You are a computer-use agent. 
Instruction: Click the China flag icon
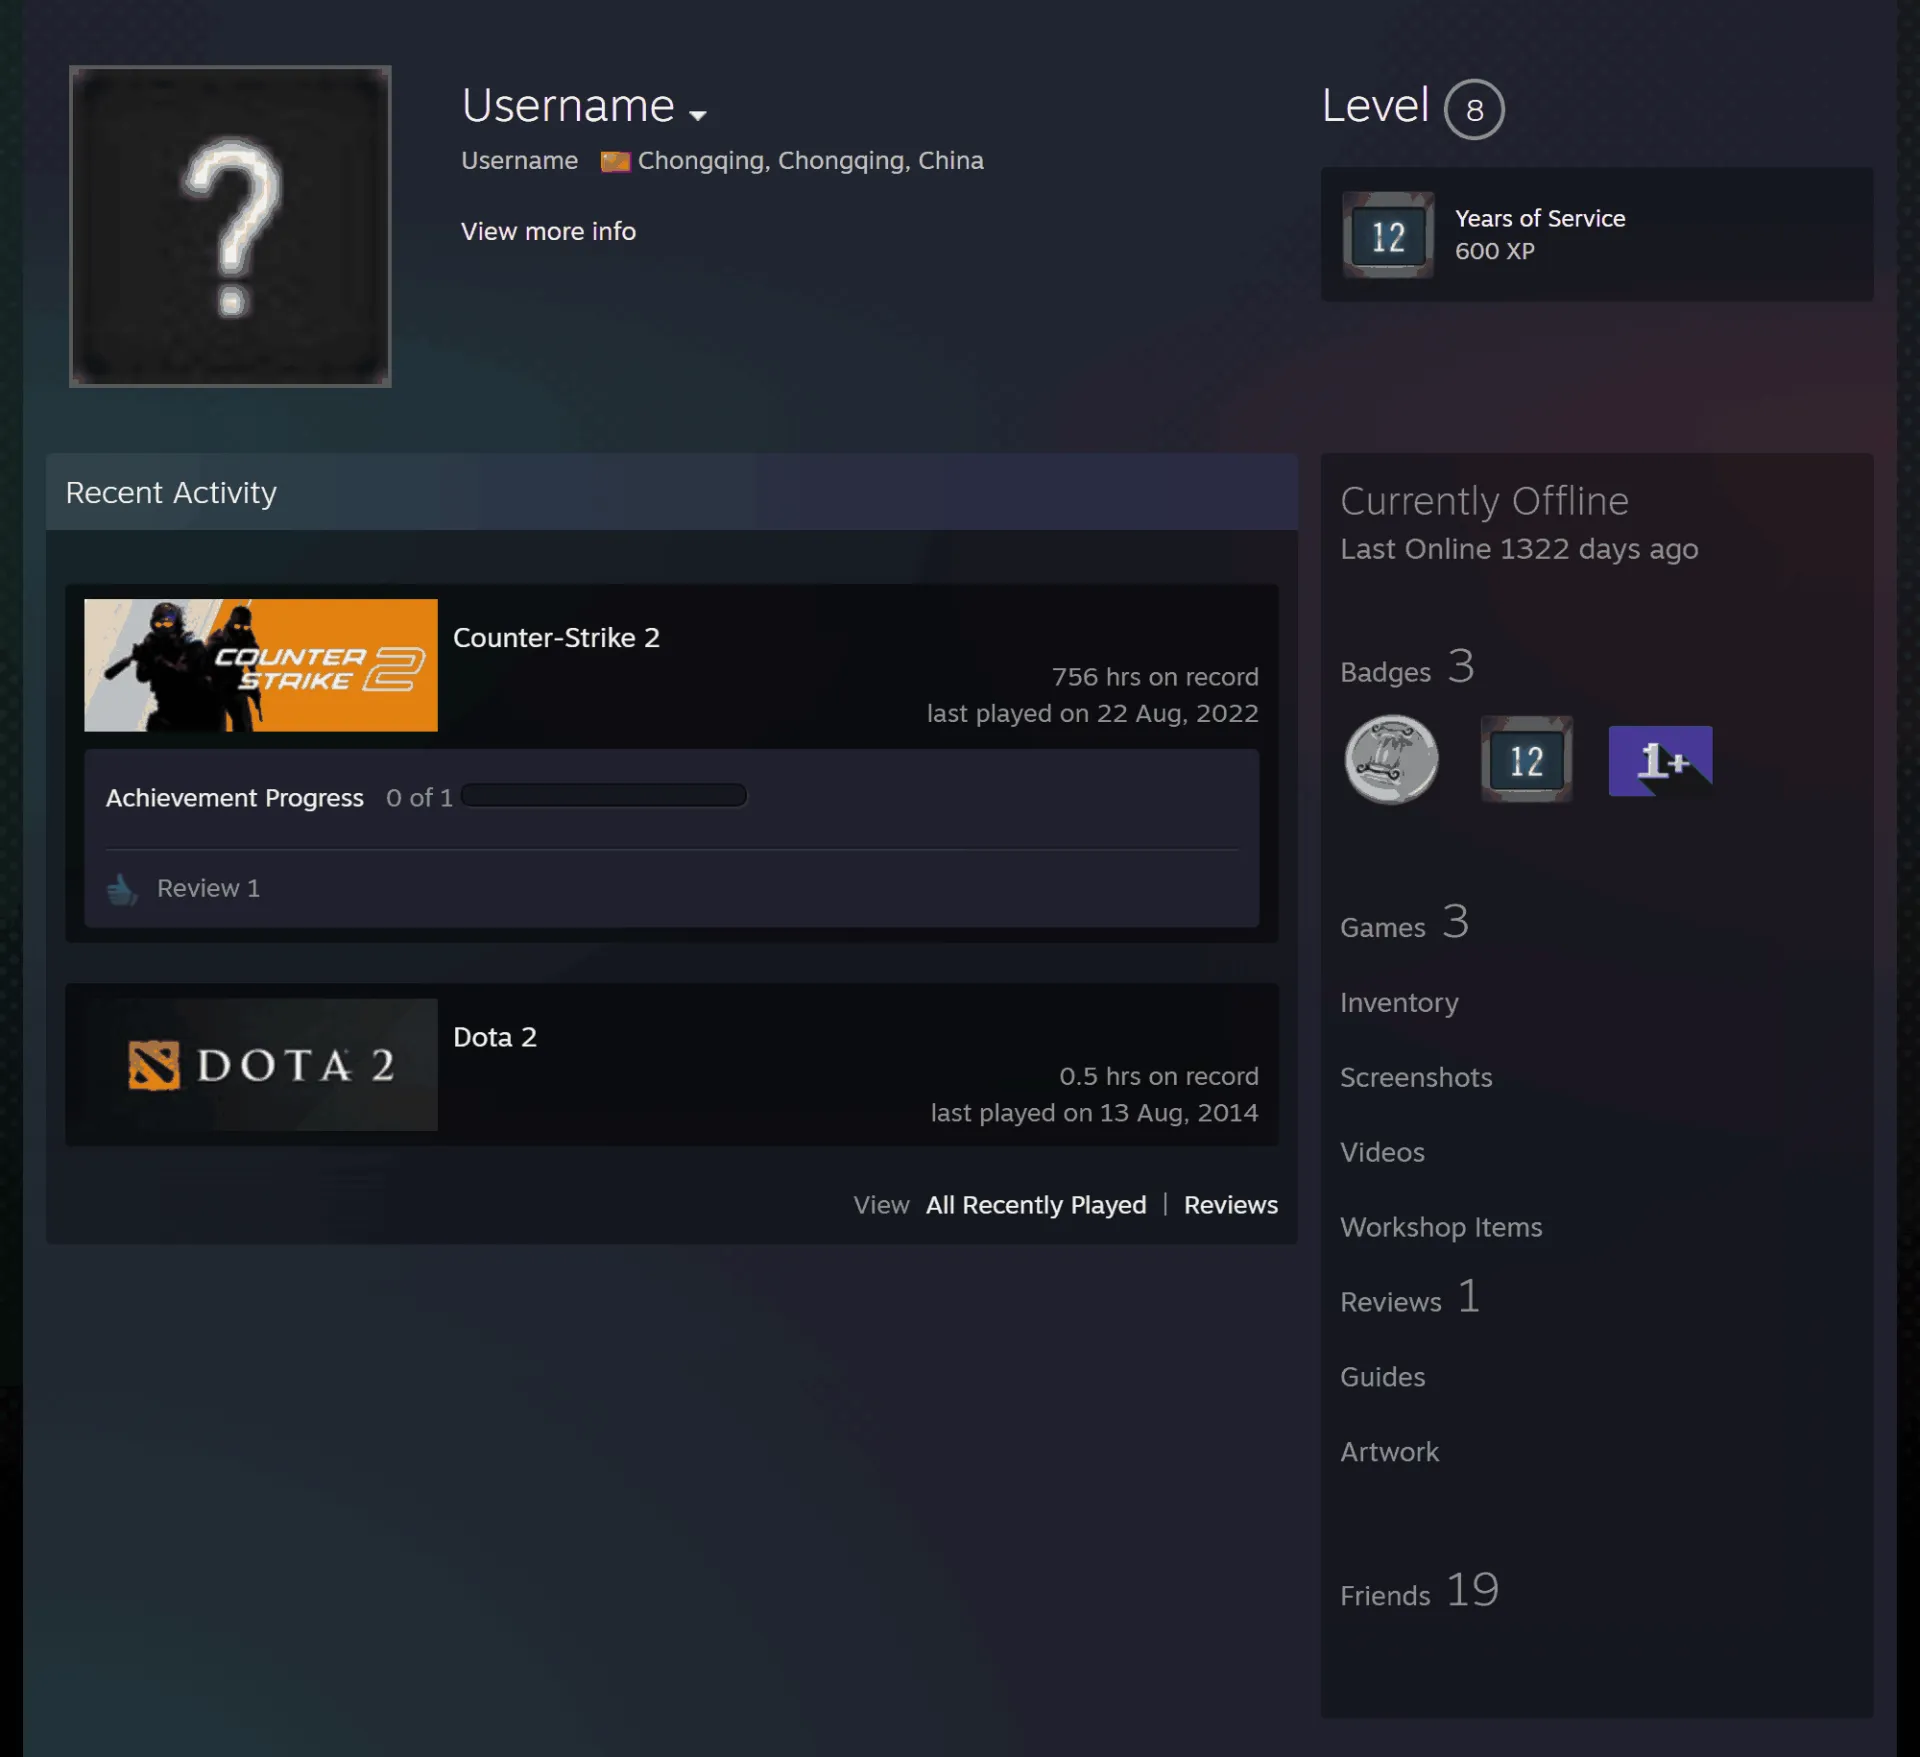point(615,161)
